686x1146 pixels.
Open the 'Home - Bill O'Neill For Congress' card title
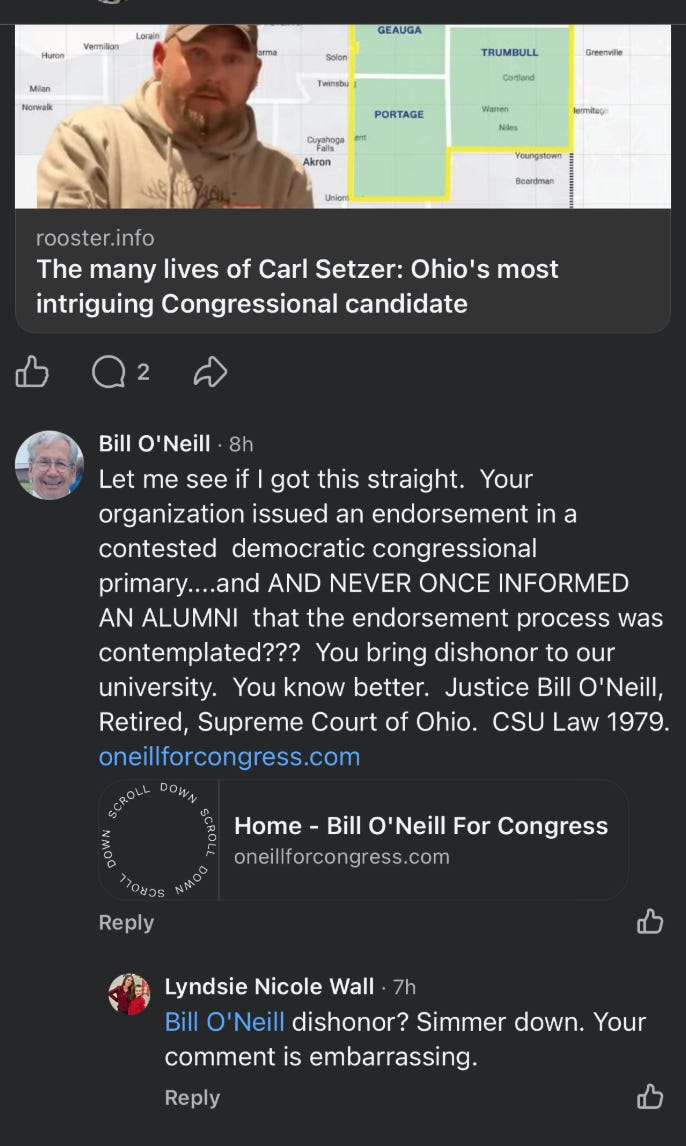coord(420,826)
